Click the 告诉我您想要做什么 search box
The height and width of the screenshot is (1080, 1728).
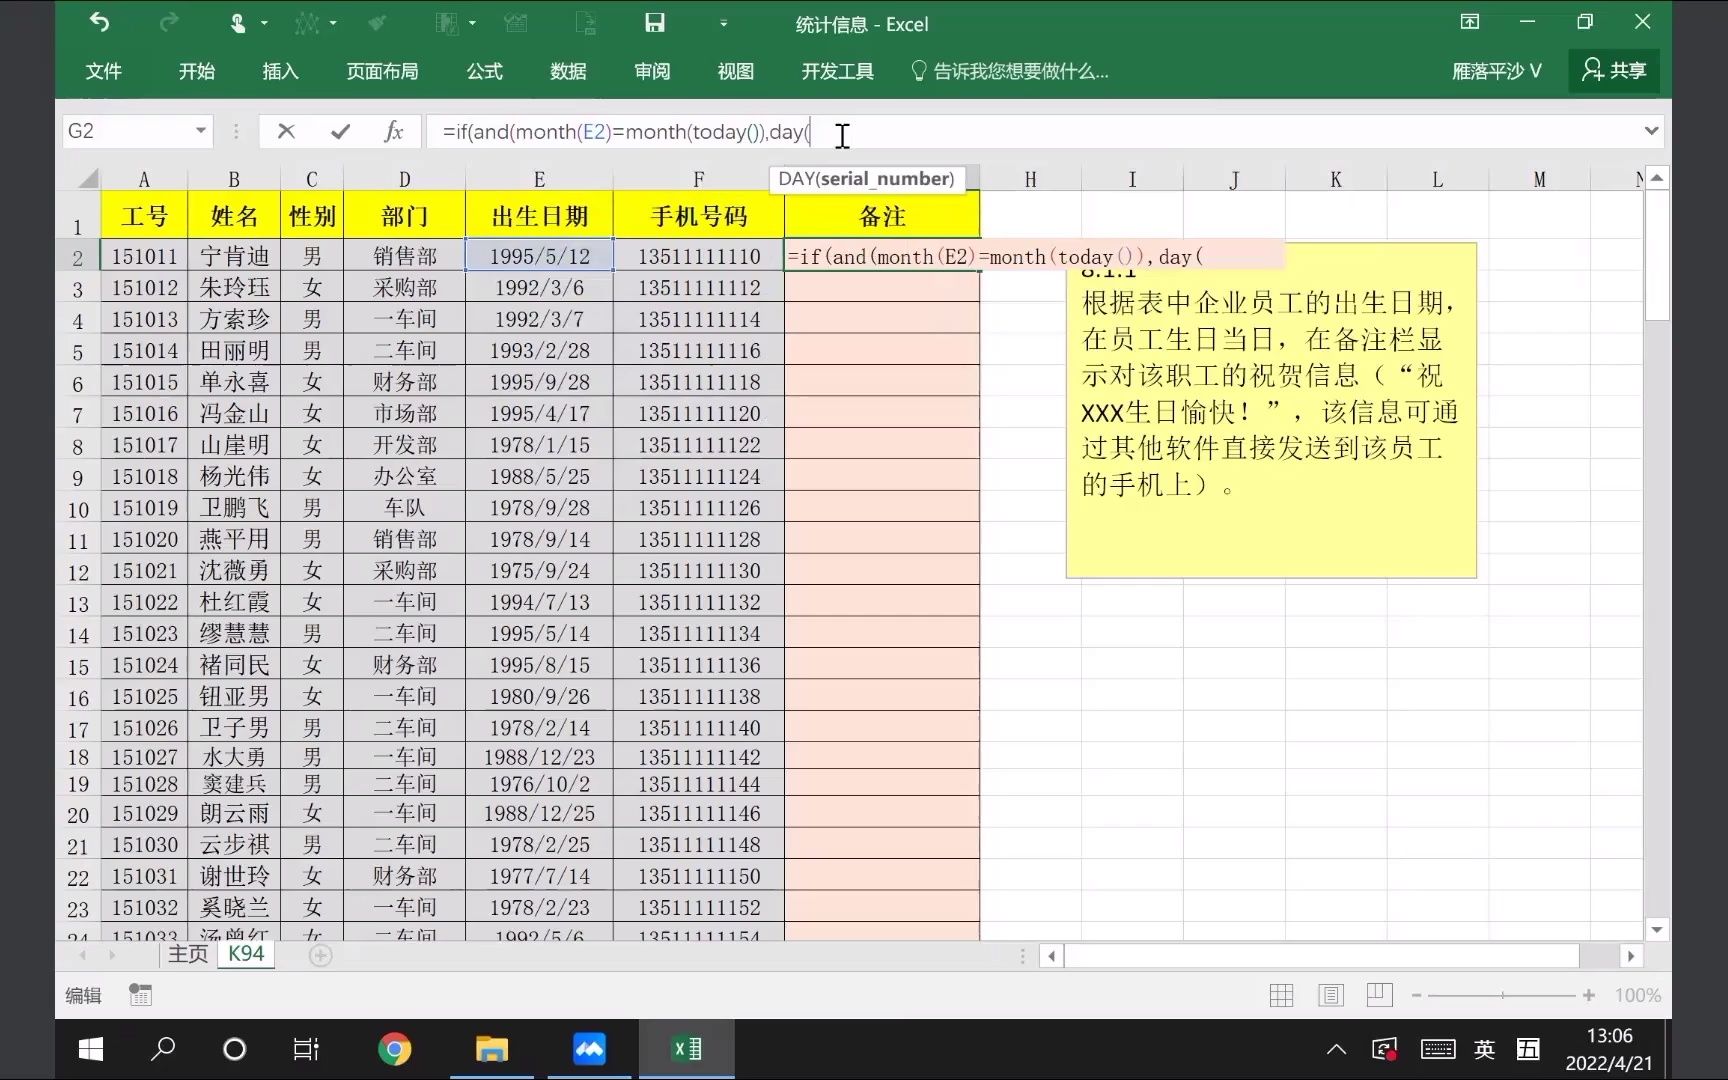[1010, 71]
